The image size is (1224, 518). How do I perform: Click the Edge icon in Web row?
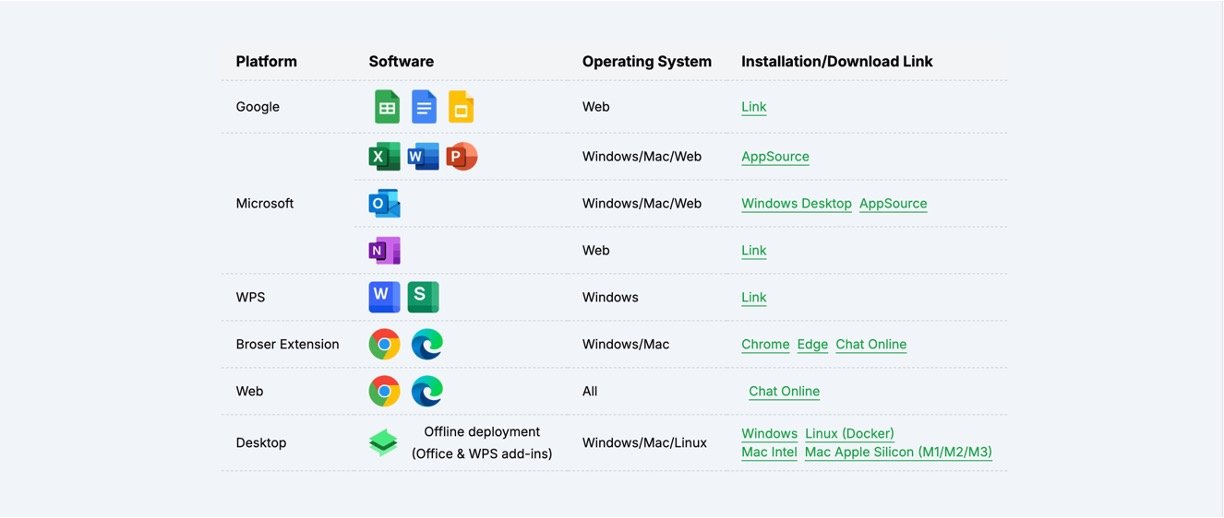click(x=427, y=391)
